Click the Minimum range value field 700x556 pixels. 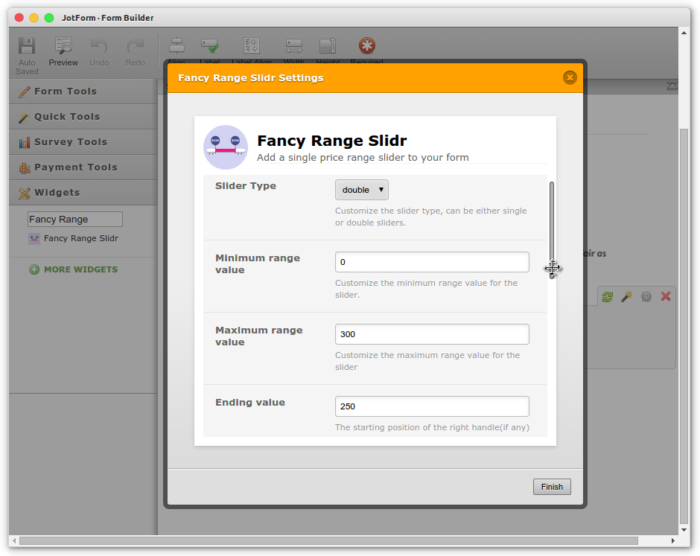point(432,262)
